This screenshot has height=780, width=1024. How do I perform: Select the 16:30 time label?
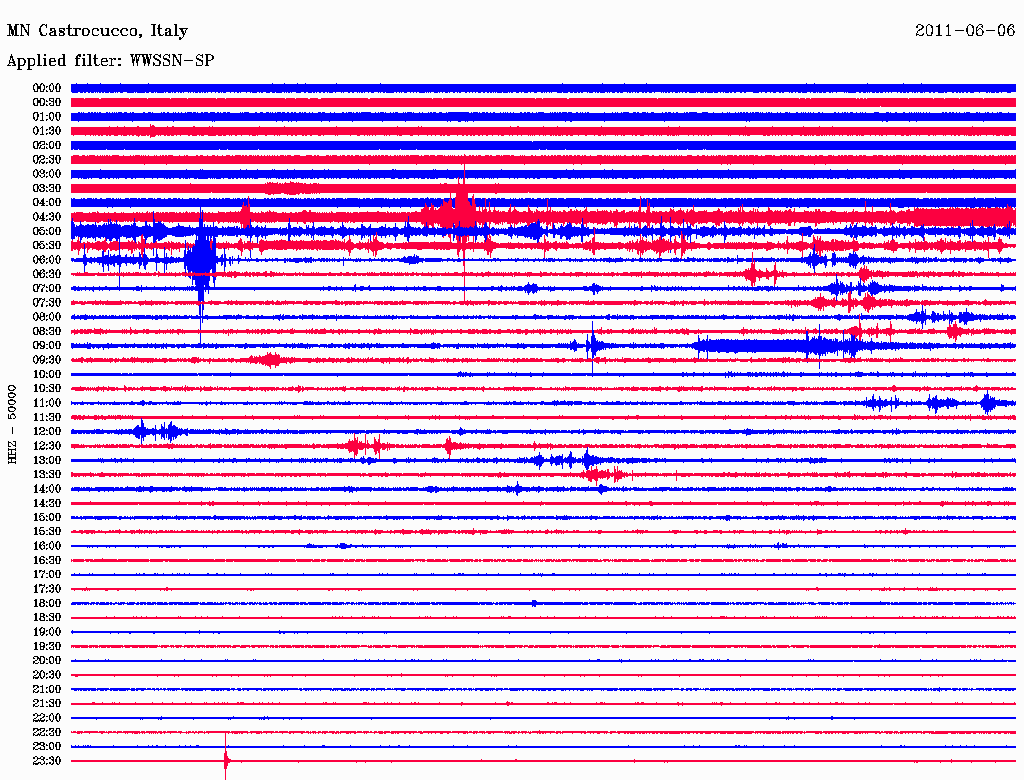pos(47,561)
